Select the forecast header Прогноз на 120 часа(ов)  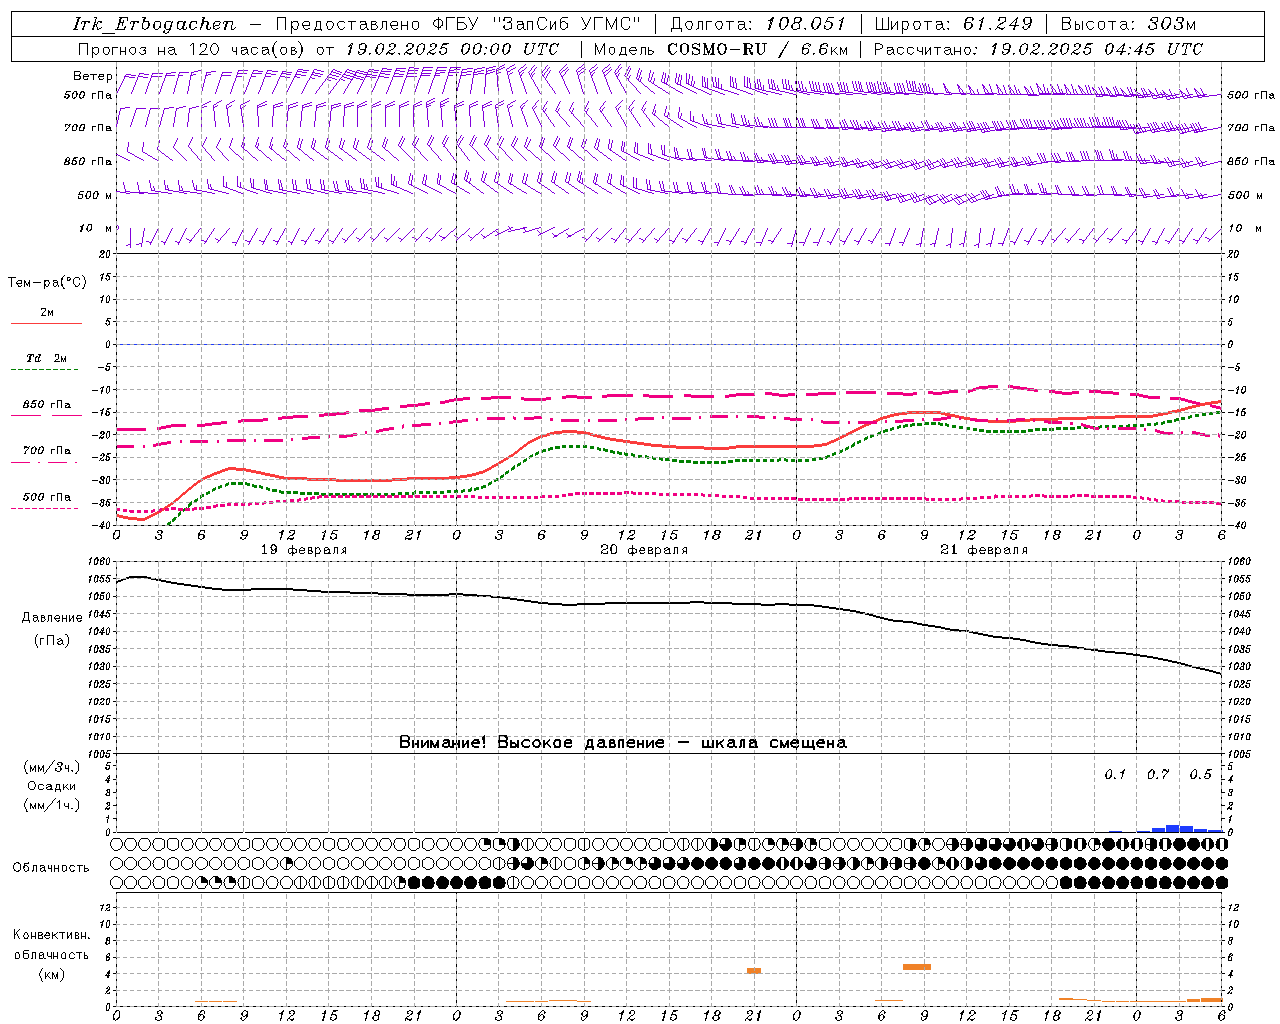tap(192, 49)
